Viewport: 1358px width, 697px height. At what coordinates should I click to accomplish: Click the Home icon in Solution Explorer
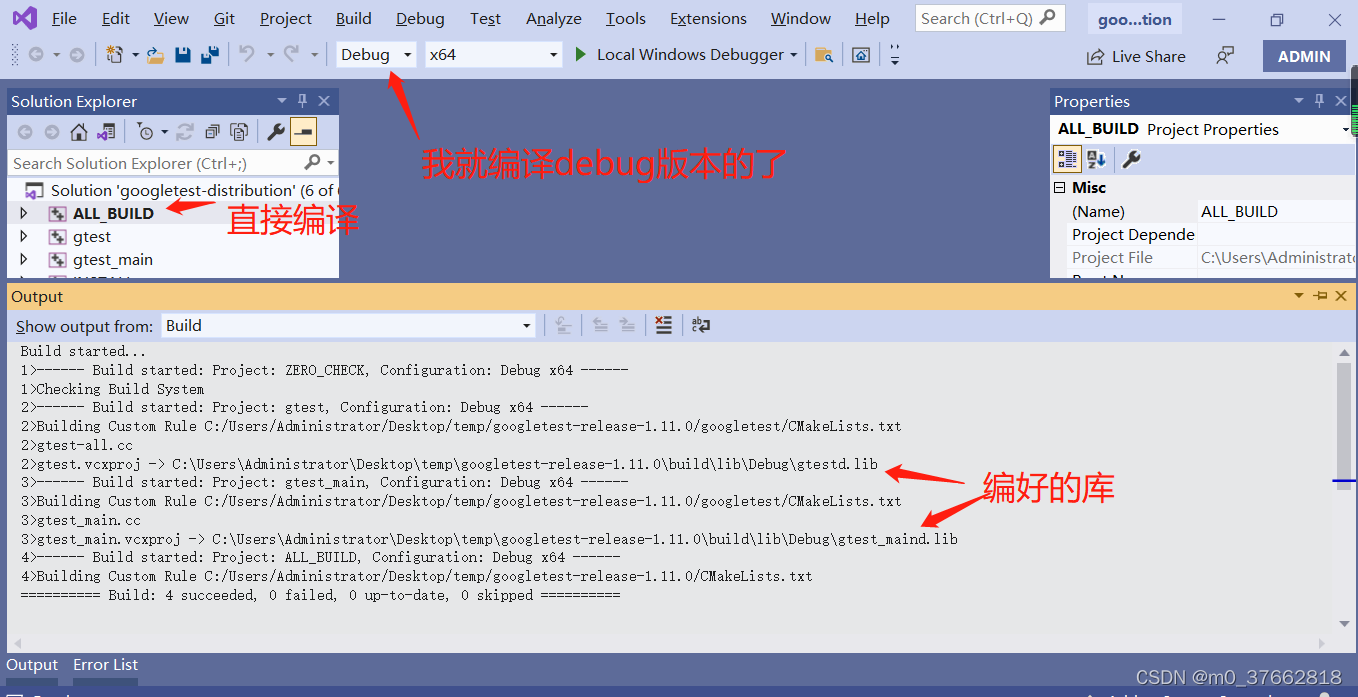click(x=79, y=132)
